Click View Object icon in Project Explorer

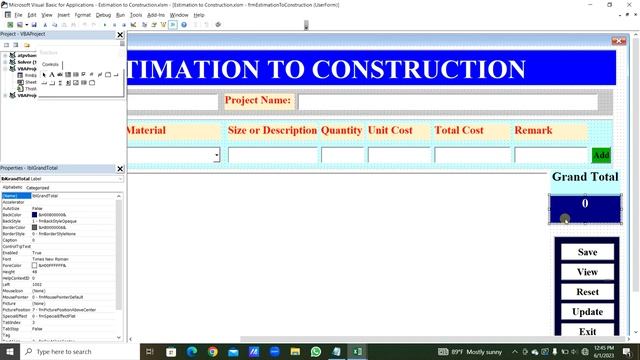click(16, 45)
